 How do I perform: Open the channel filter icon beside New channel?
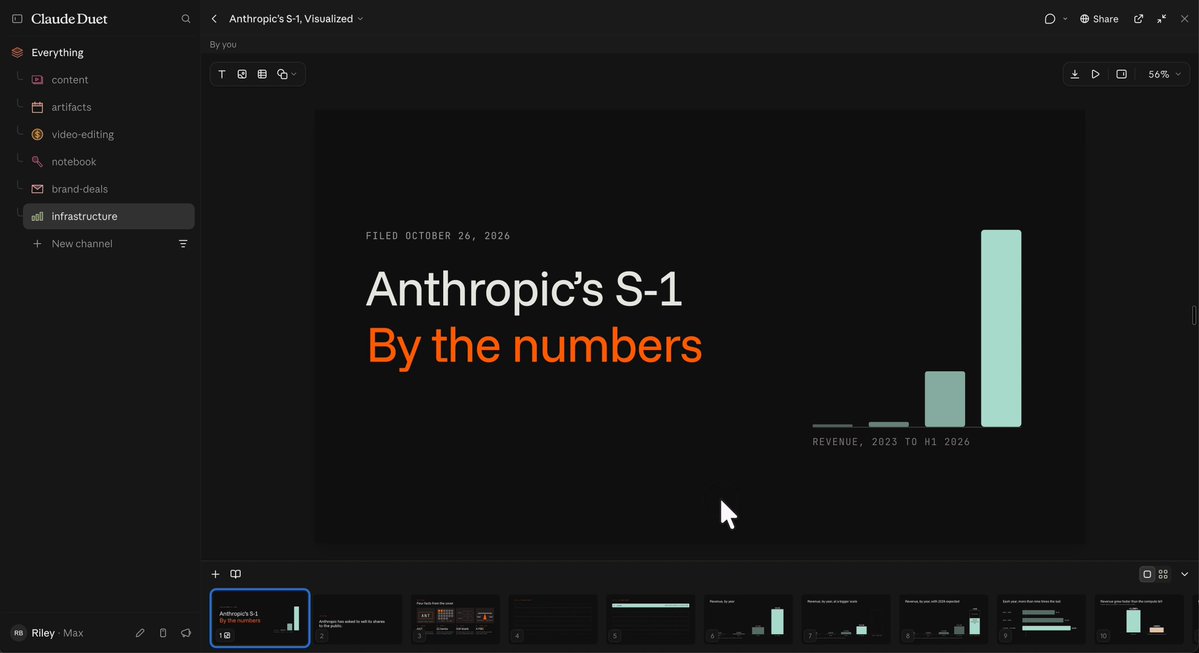183,244
